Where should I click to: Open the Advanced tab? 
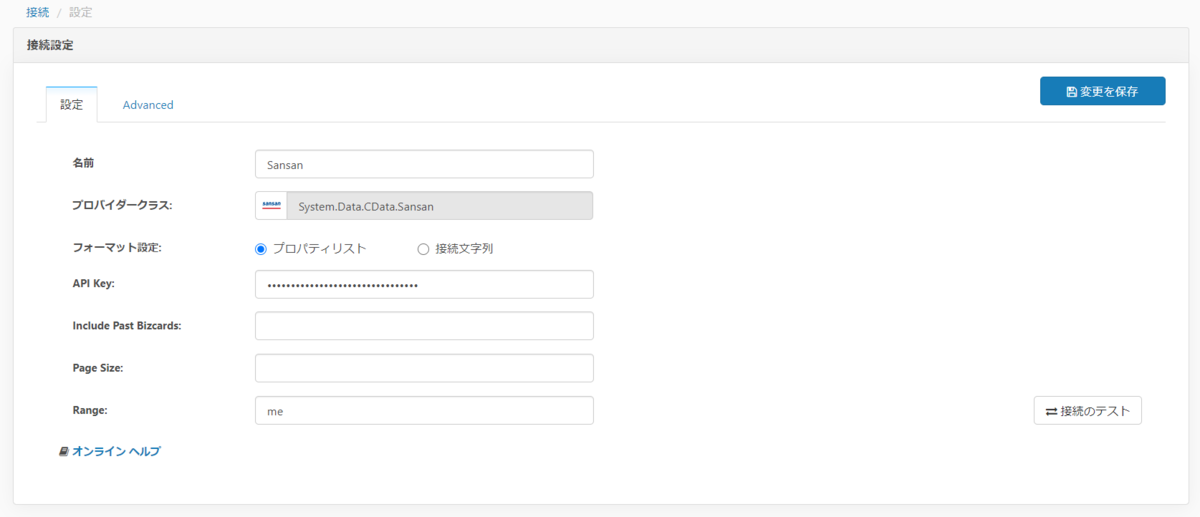tap(148, 104)
